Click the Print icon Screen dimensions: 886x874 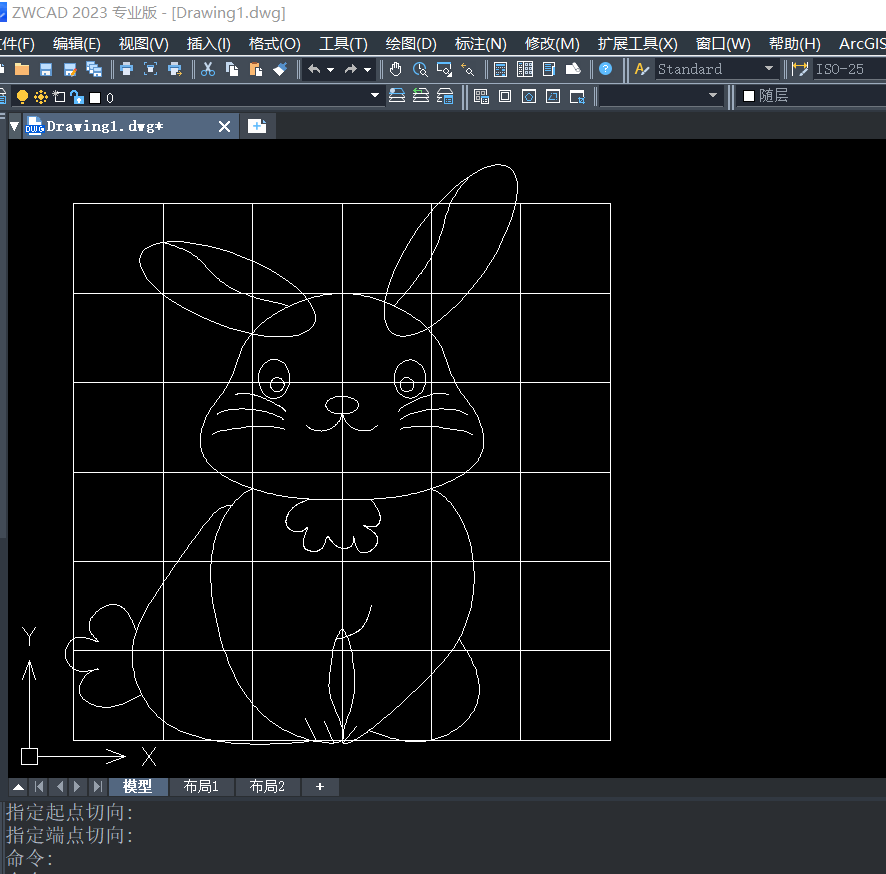coord(127,69)
